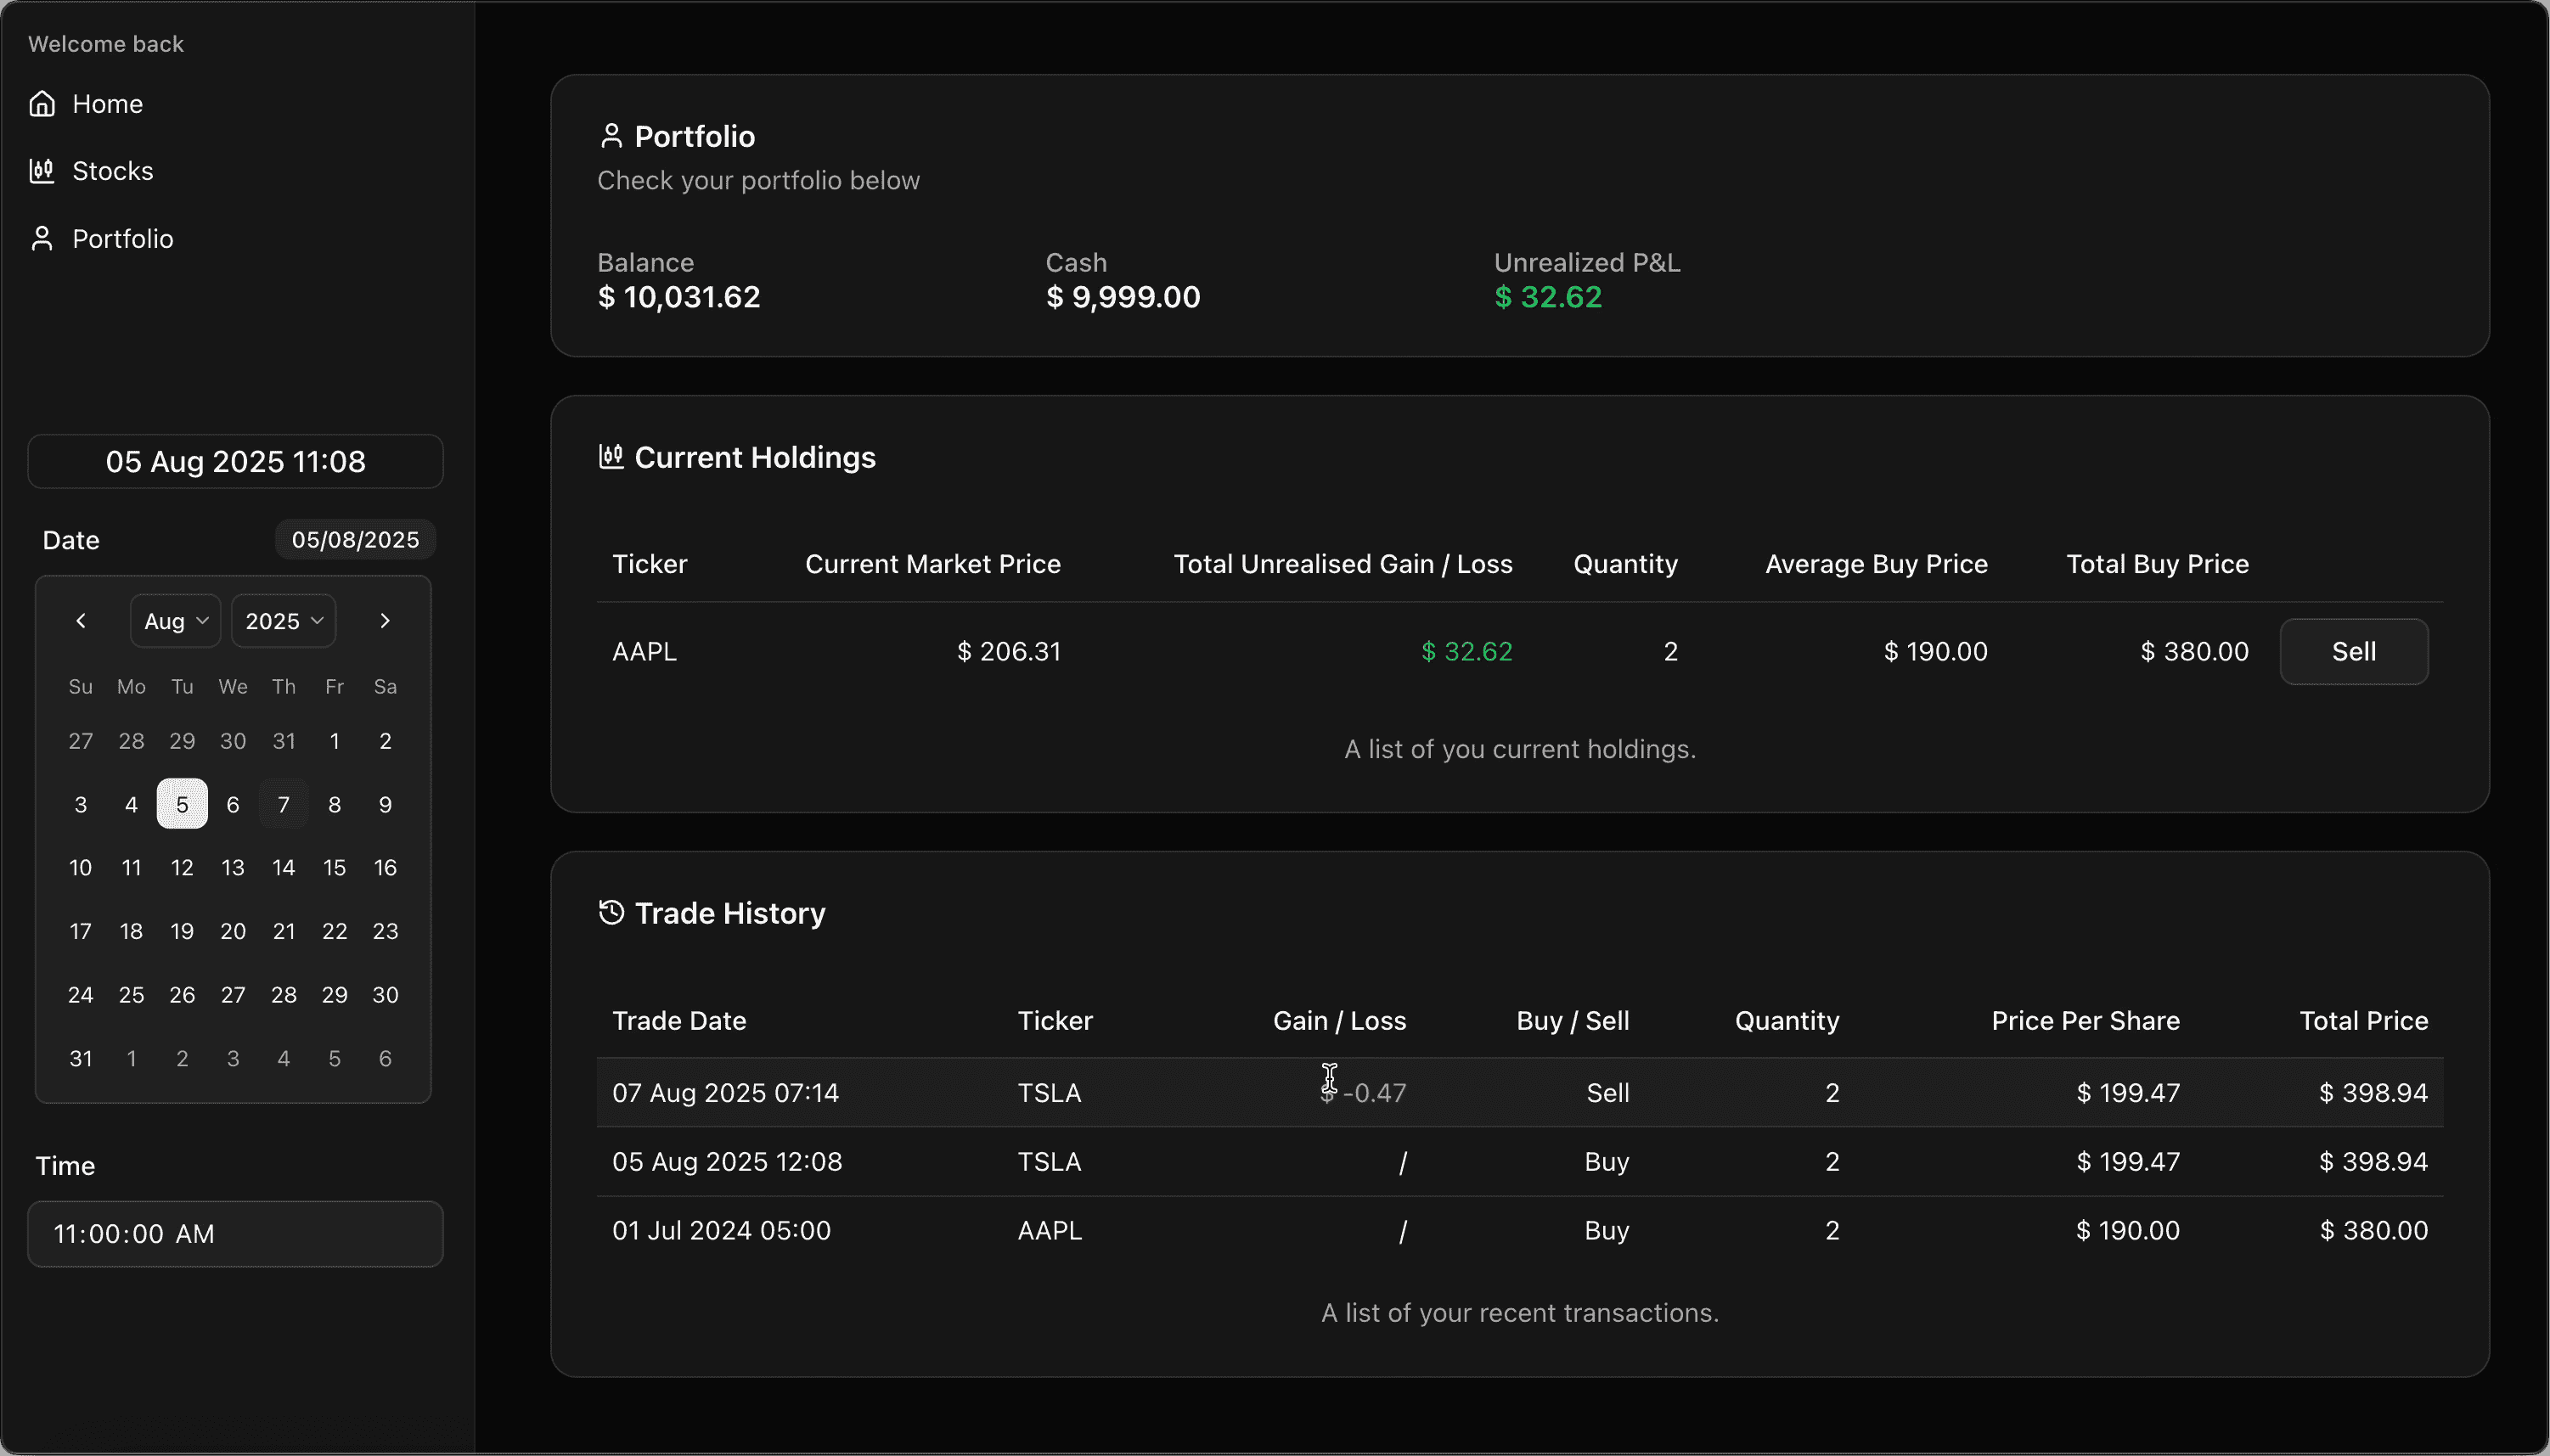Select the TSLA Sell trade history row

click(x=1048, y=1093)
